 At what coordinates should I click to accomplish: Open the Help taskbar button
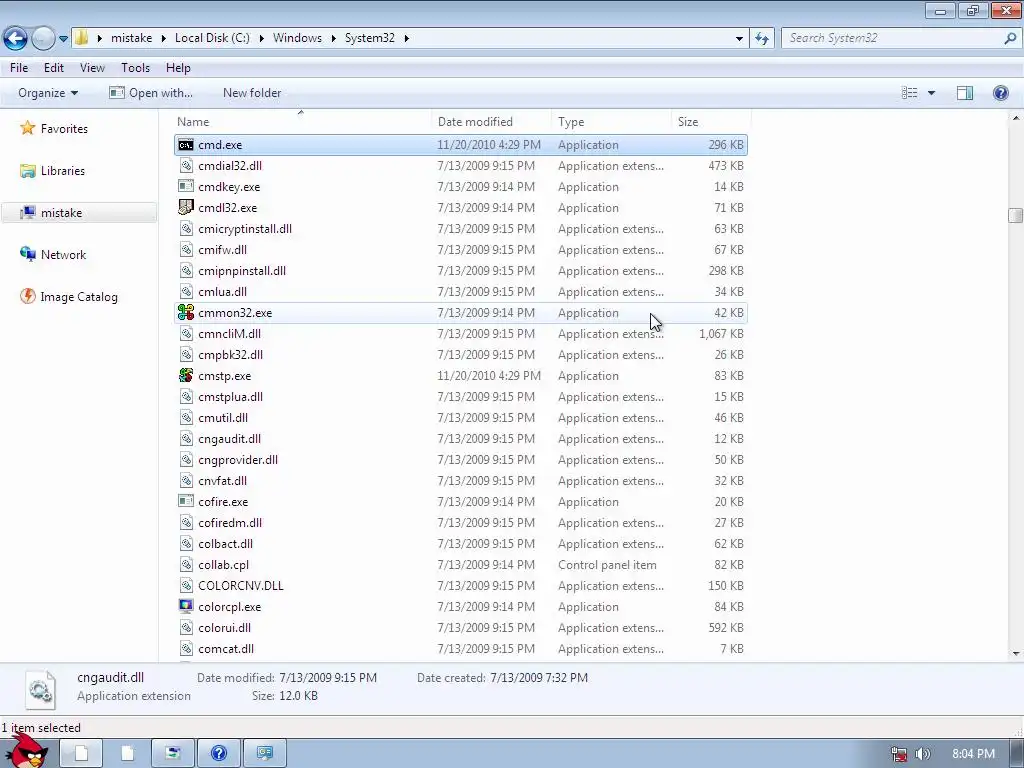click(x=219, y=753)
